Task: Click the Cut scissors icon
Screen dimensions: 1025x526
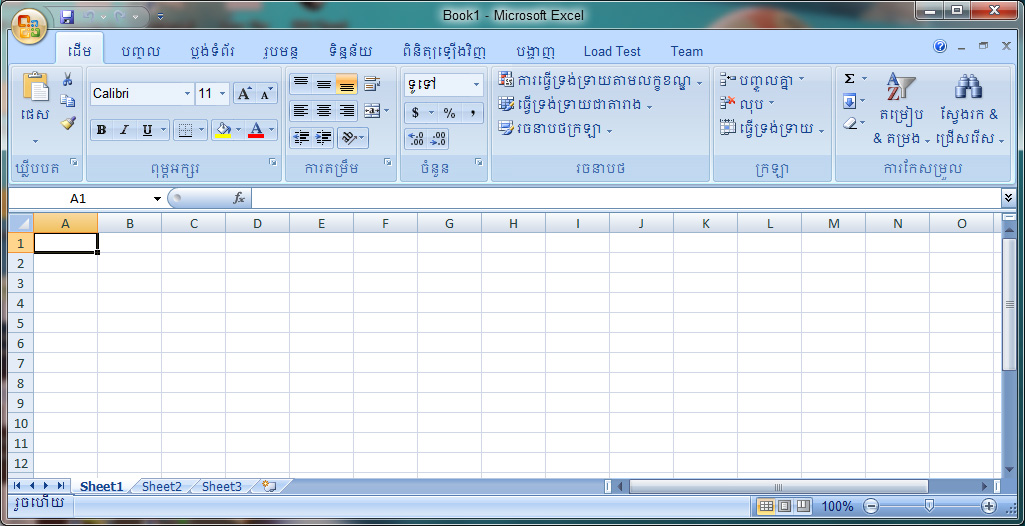Action: point(67,80)
